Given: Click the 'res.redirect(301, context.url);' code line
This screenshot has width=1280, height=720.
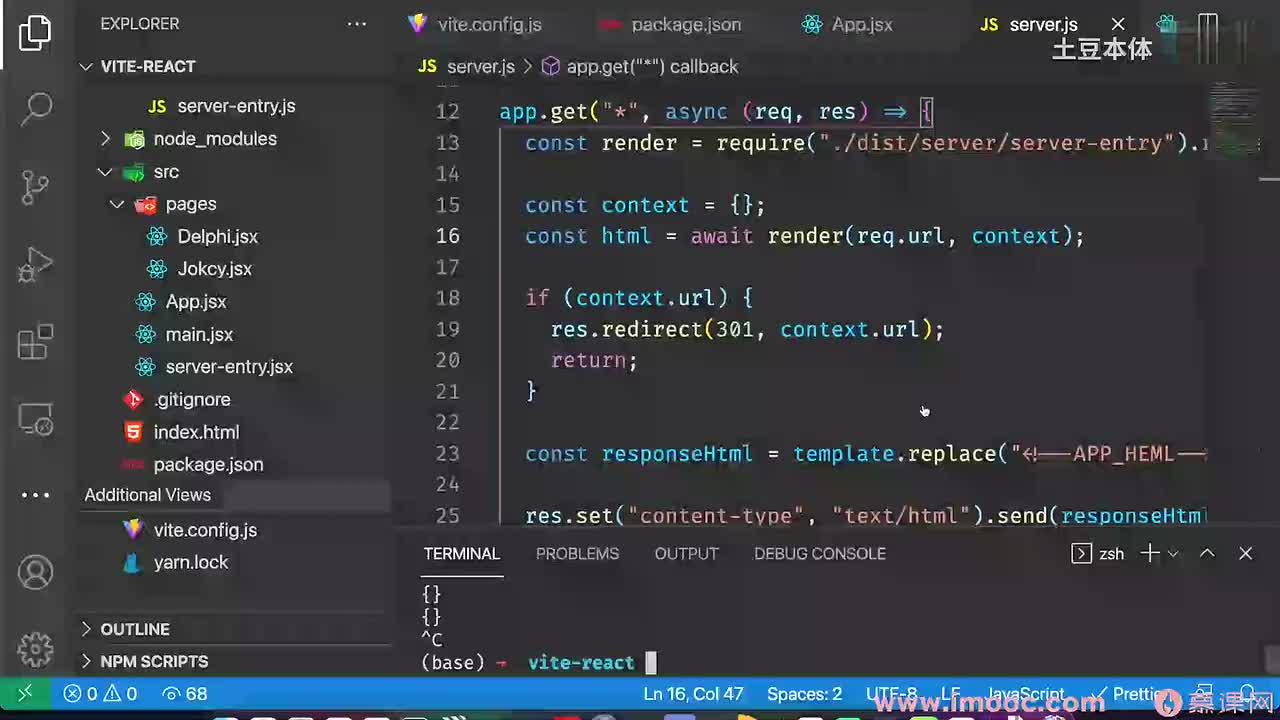Looking at the screenshot, I should [x=747, y=329].
